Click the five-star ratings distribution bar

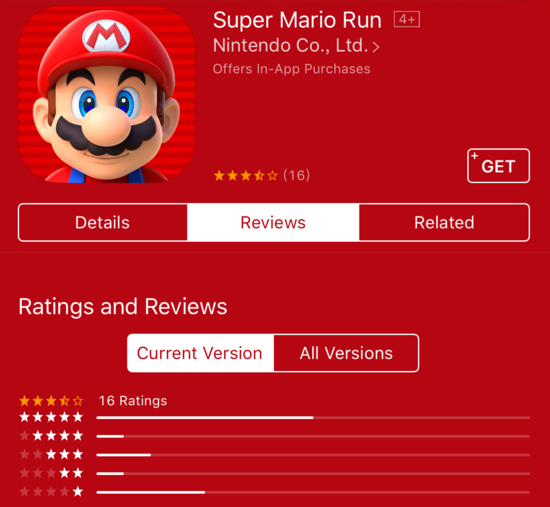coord(313,418)
